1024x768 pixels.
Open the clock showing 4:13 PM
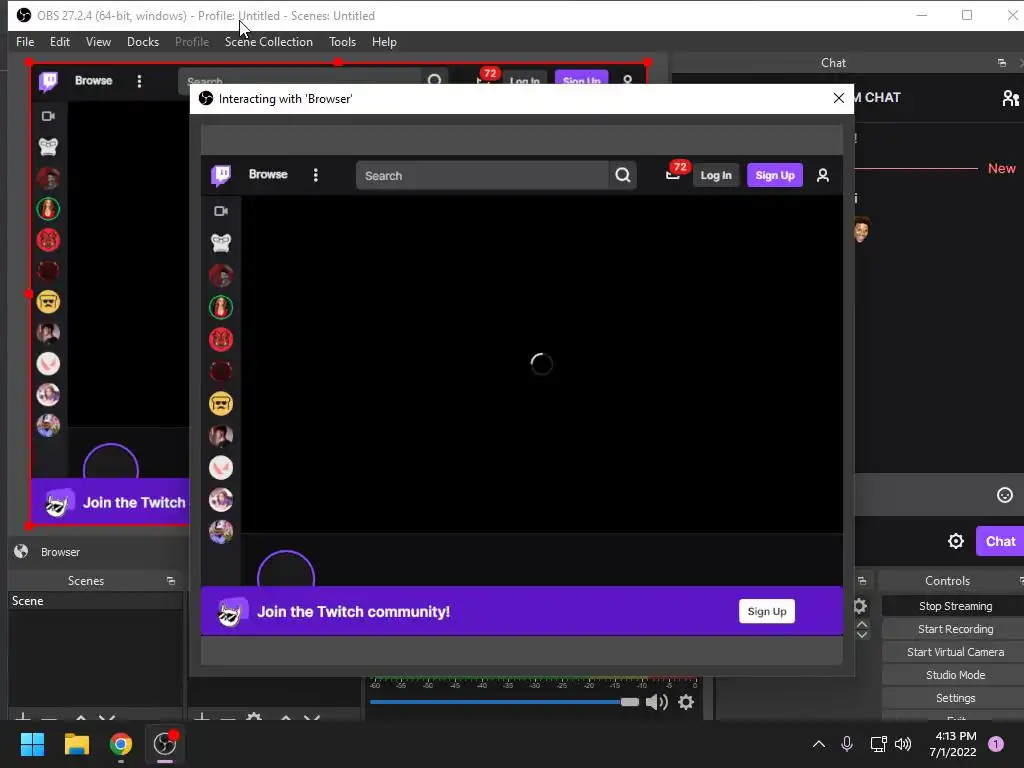point(953,744)
